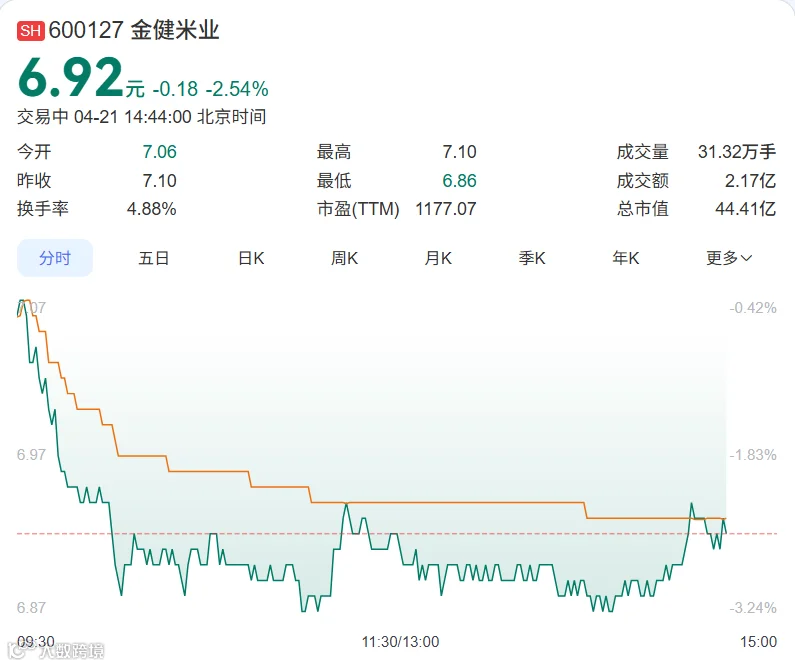The width and height of the screenshot is (795, 666).
Task: Click the 11:30/13:00 time axis label
Action: point(401,642)
